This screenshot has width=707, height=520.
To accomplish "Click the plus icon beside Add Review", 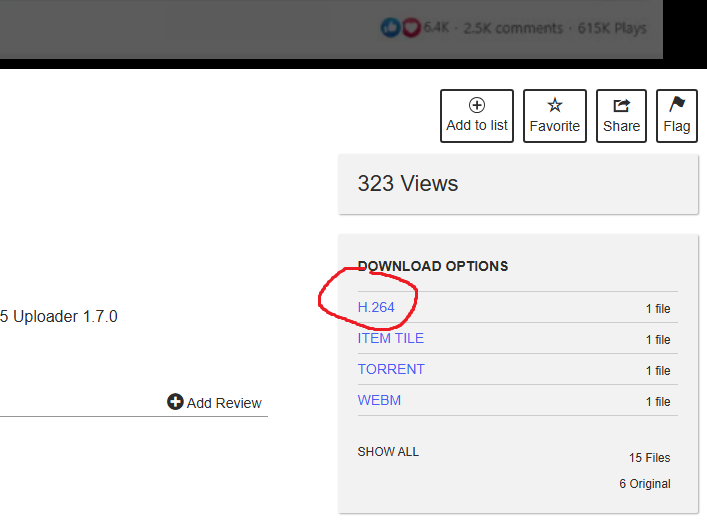I will pyautogui.click(x=175, y=401).
